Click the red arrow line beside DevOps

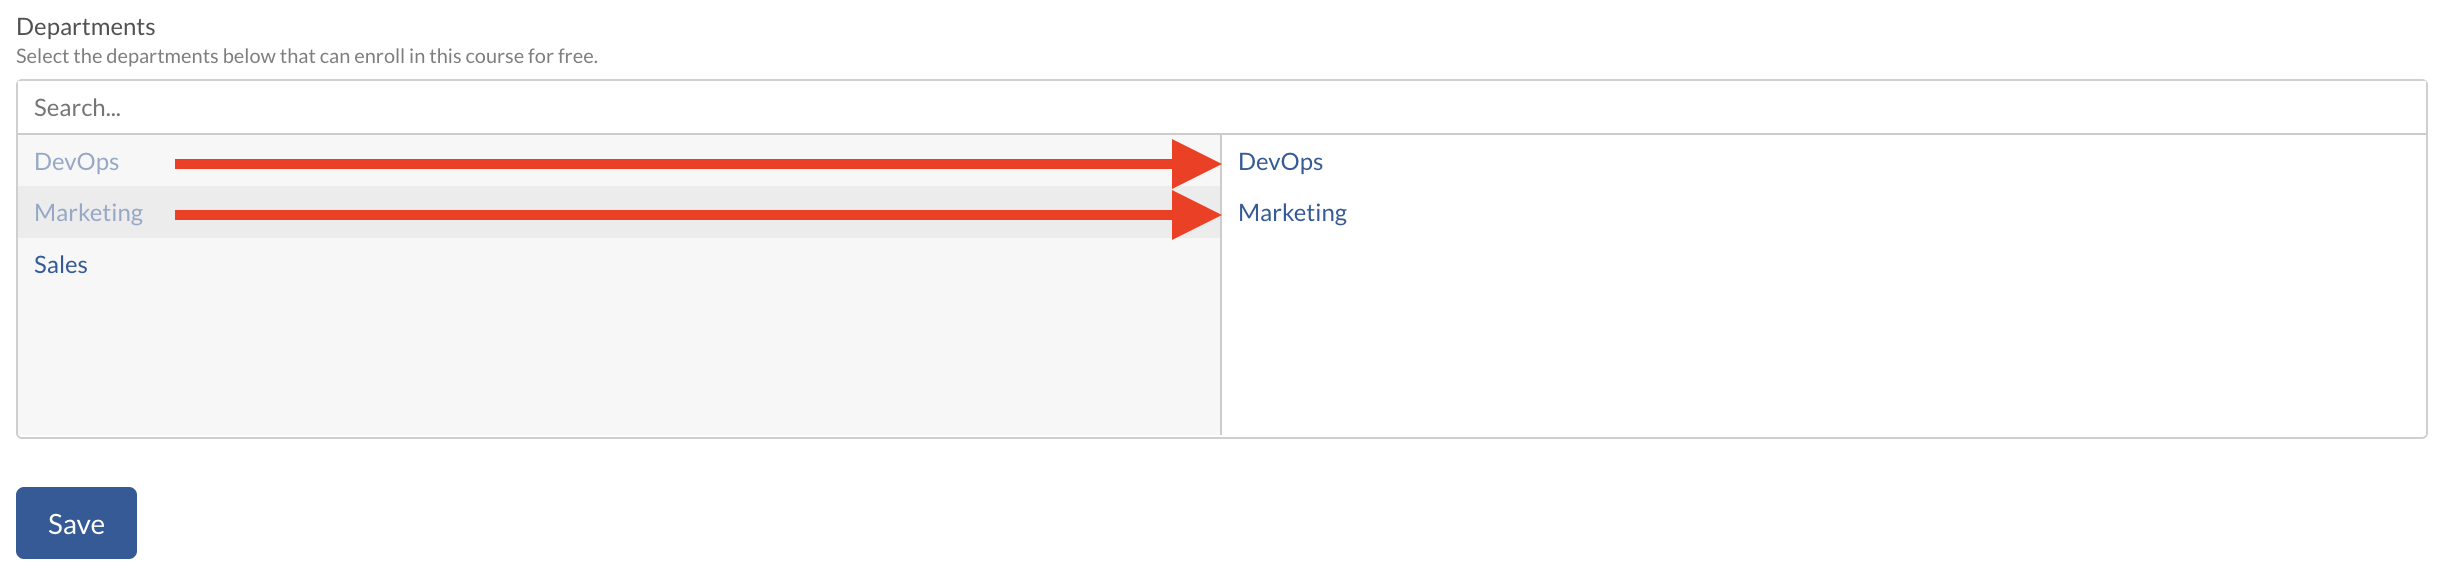click(670, 163)
